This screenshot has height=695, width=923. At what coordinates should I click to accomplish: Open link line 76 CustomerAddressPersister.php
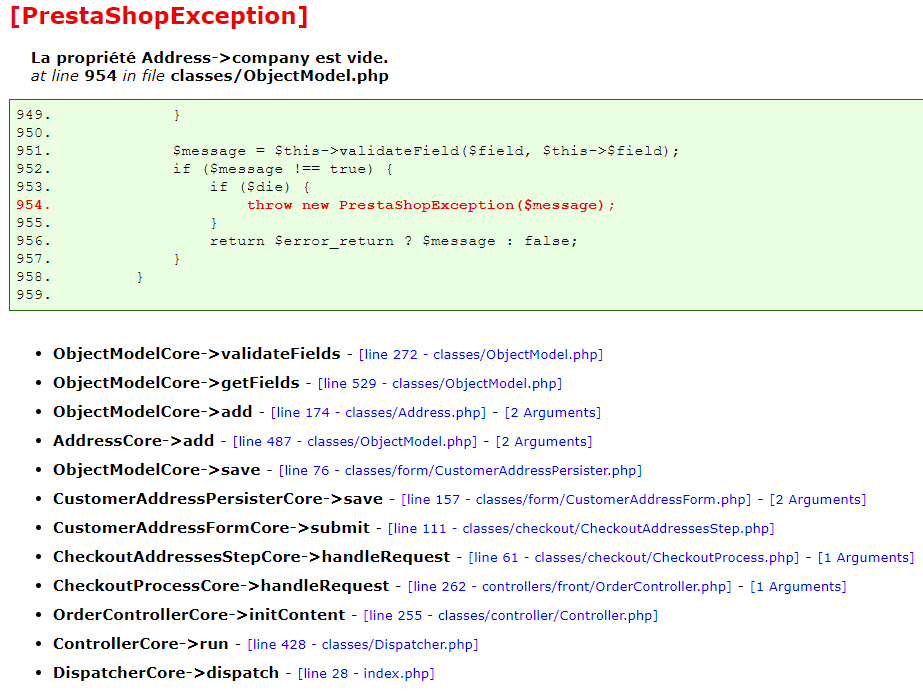[x=460, y=471]
